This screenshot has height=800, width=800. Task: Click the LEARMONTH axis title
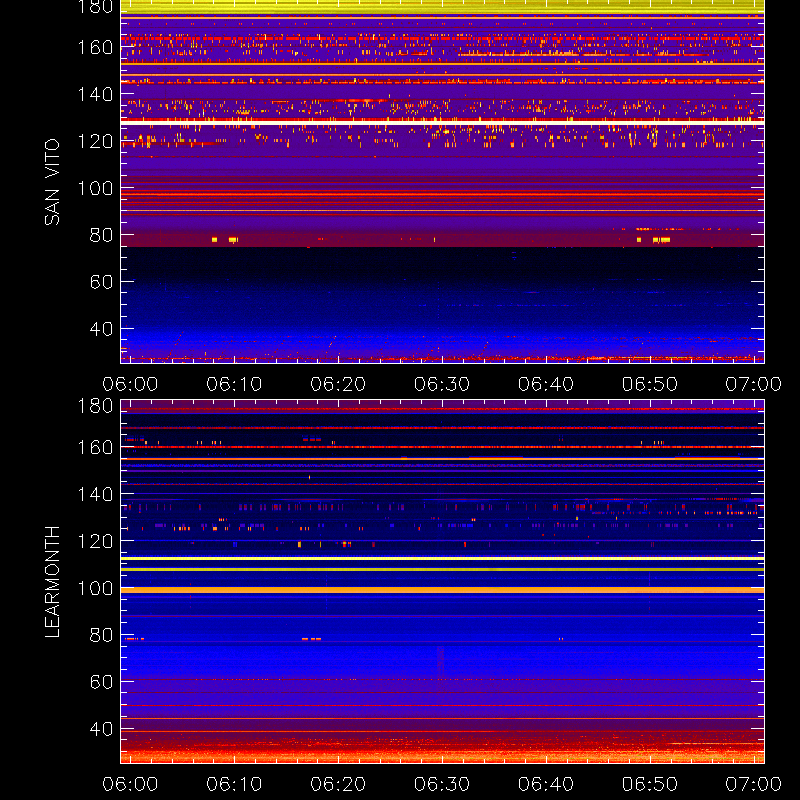tap(52, 582)
